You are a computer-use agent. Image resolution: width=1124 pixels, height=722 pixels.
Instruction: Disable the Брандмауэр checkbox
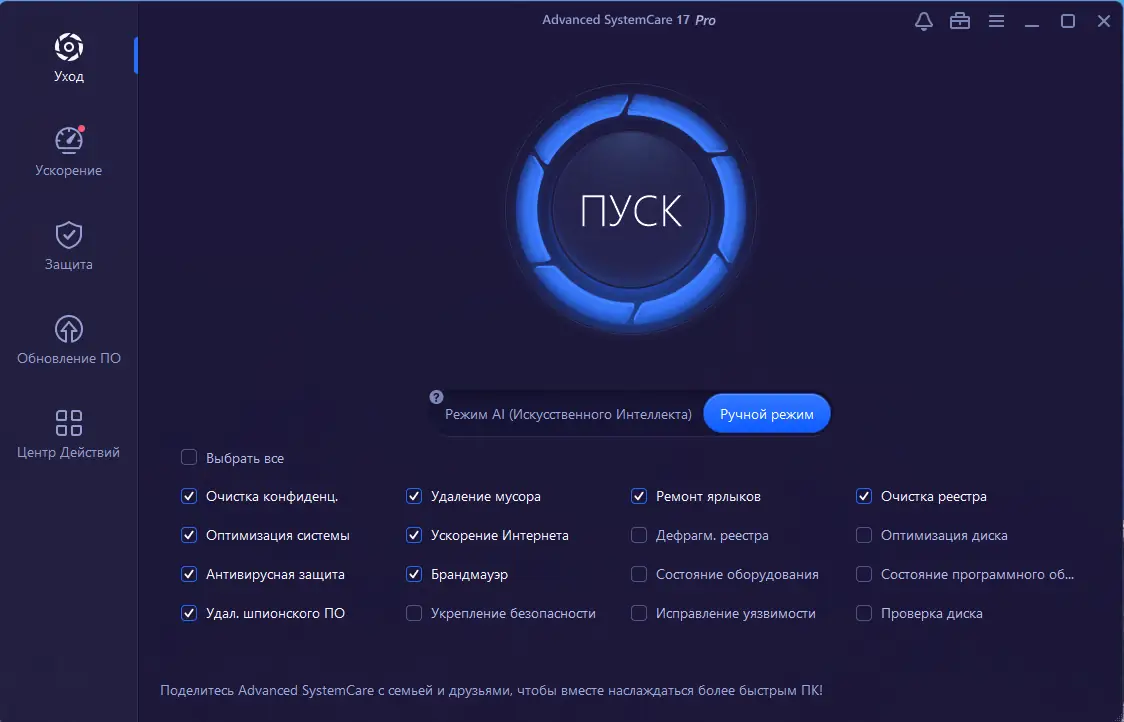click(413, 574)
